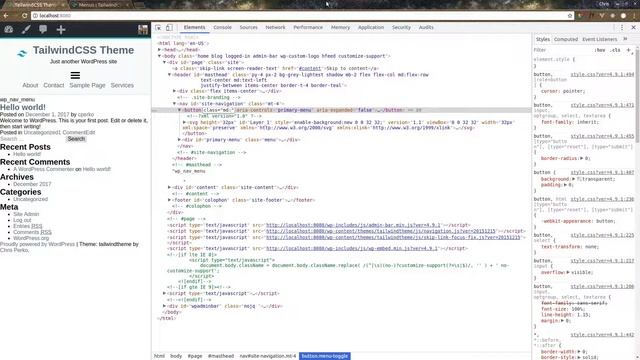Switch to the Computed styles tab
The image size is (640, 360).
coord(566,39)
